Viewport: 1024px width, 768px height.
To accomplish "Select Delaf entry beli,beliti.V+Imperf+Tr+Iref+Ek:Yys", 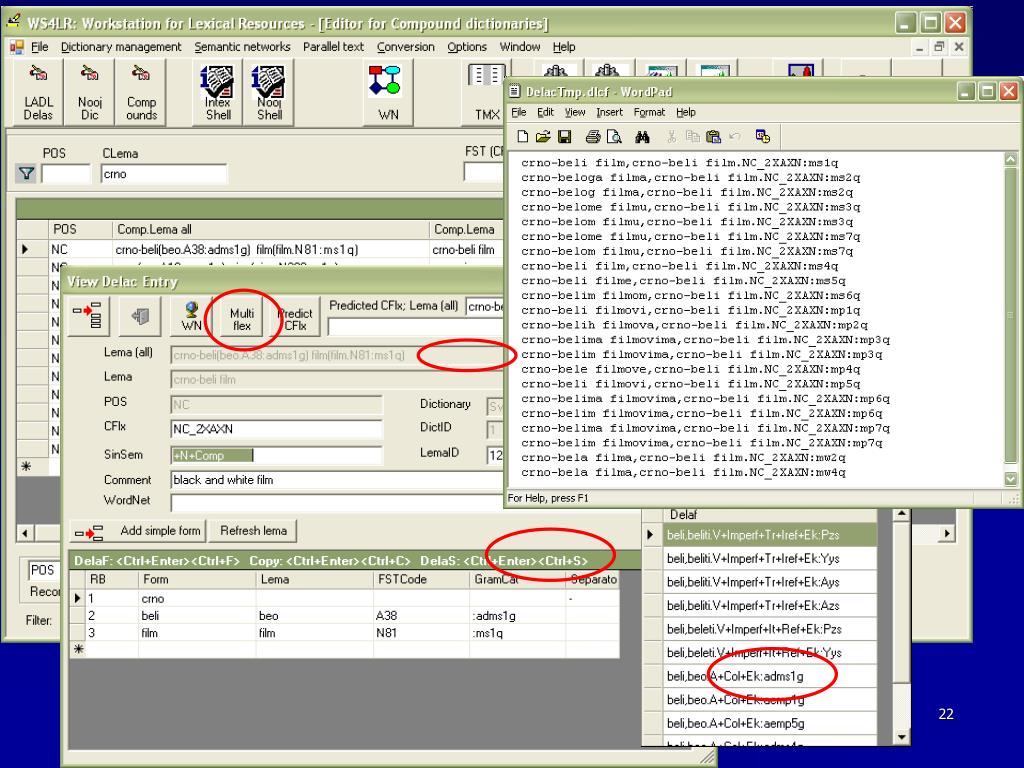I will [769, 559].
